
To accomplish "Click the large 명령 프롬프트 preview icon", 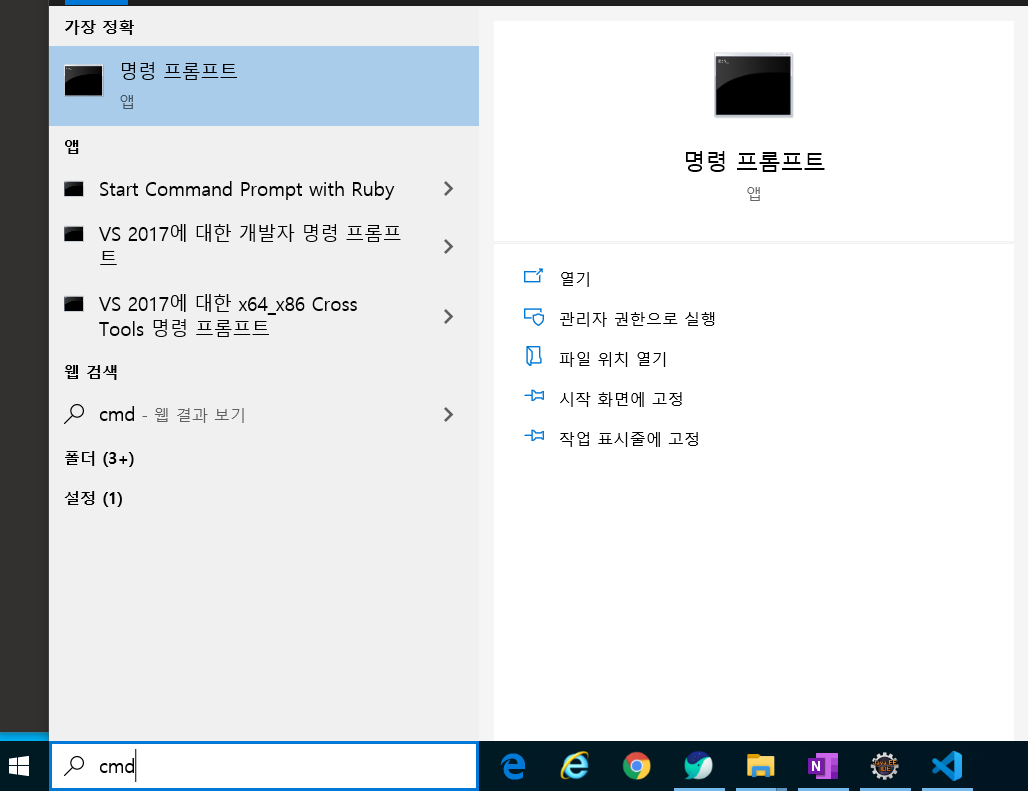I will (753, 85).
